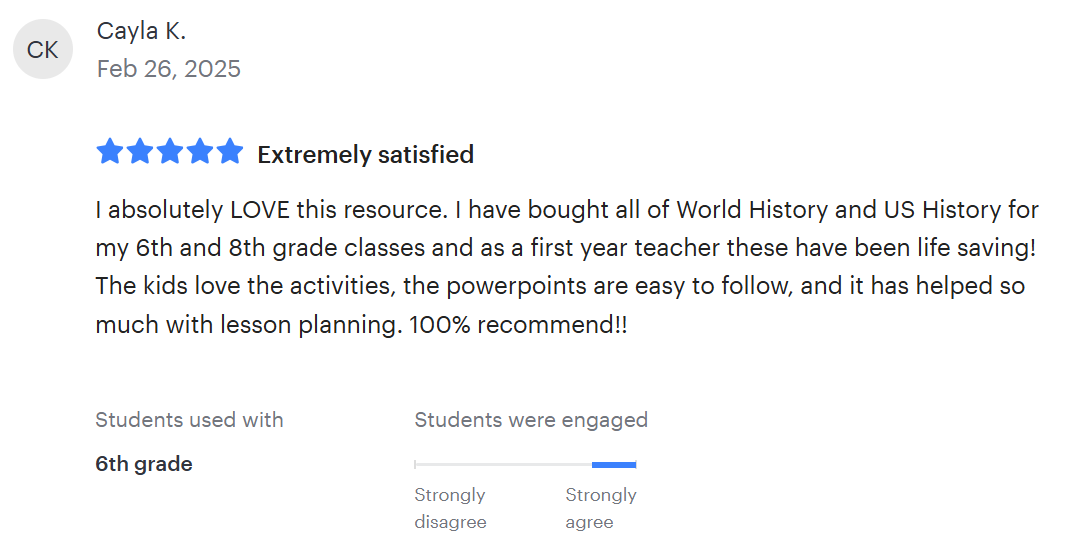Click the Feb 26, 2025 review date
Screen dimensions: 1078x550
[168, 69]
